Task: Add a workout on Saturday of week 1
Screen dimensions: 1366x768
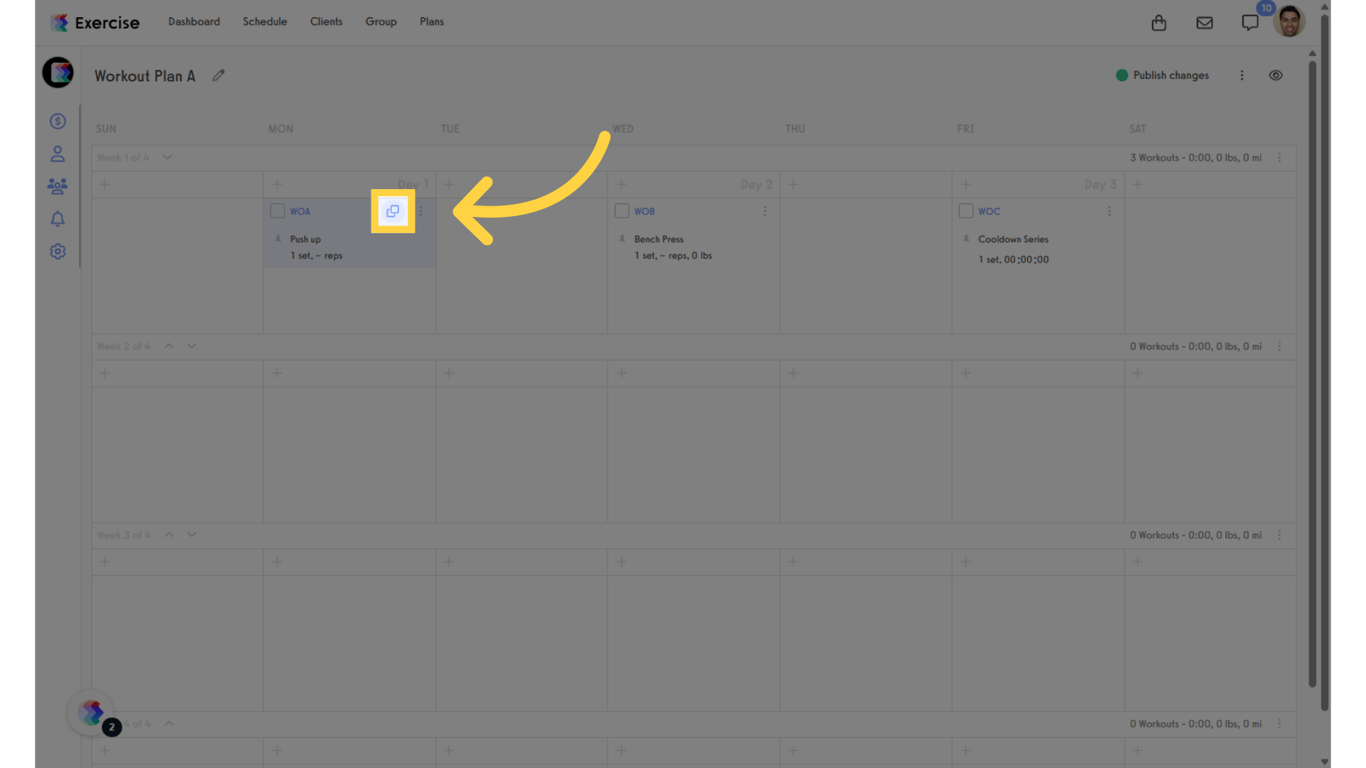Action: click(x=1137, y=184)
